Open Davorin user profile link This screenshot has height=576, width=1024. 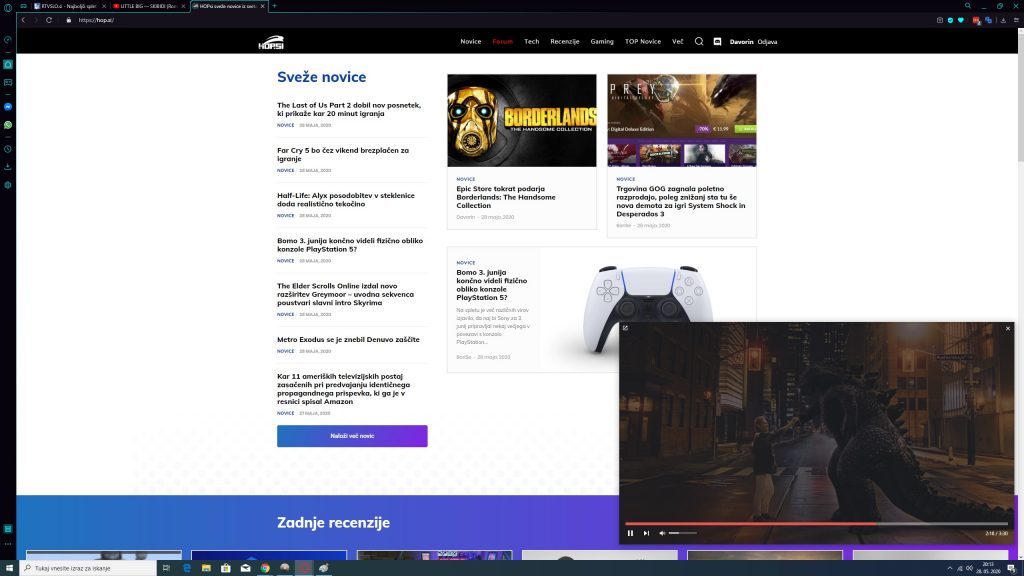741,42
